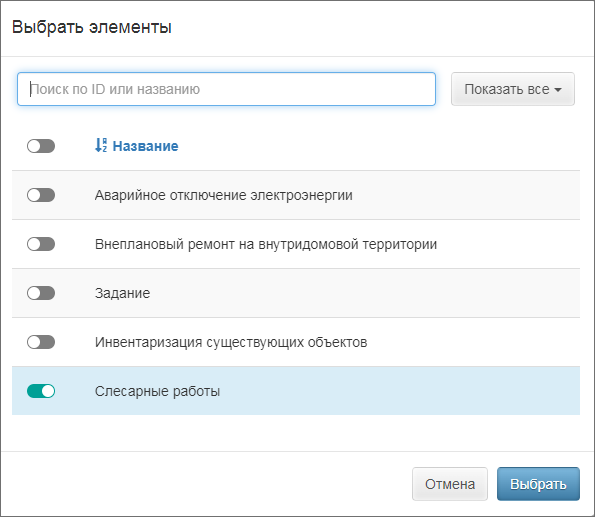Turn on the Задание toggle

[41, 293]
